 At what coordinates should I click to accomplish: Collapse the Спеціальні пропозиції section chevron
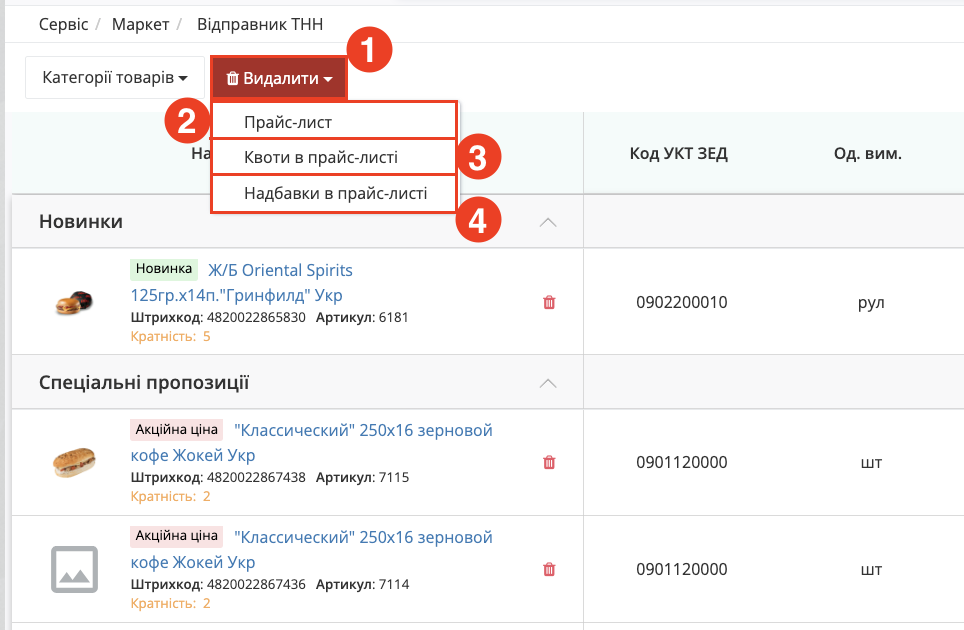548,384
